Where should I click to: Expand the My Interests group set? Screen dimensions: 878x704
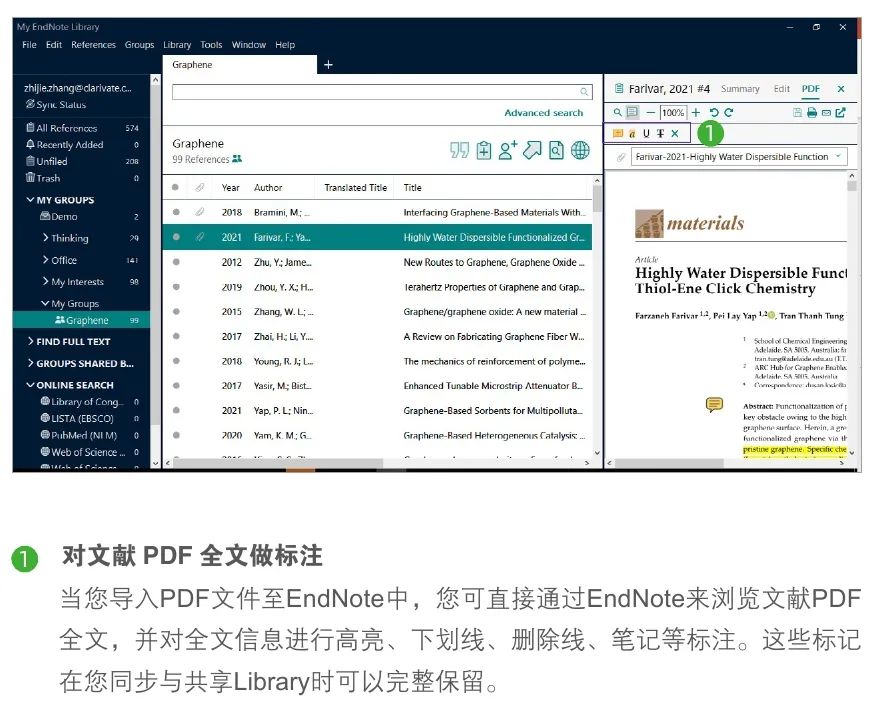pyautogui.click(x=45, y=281)
